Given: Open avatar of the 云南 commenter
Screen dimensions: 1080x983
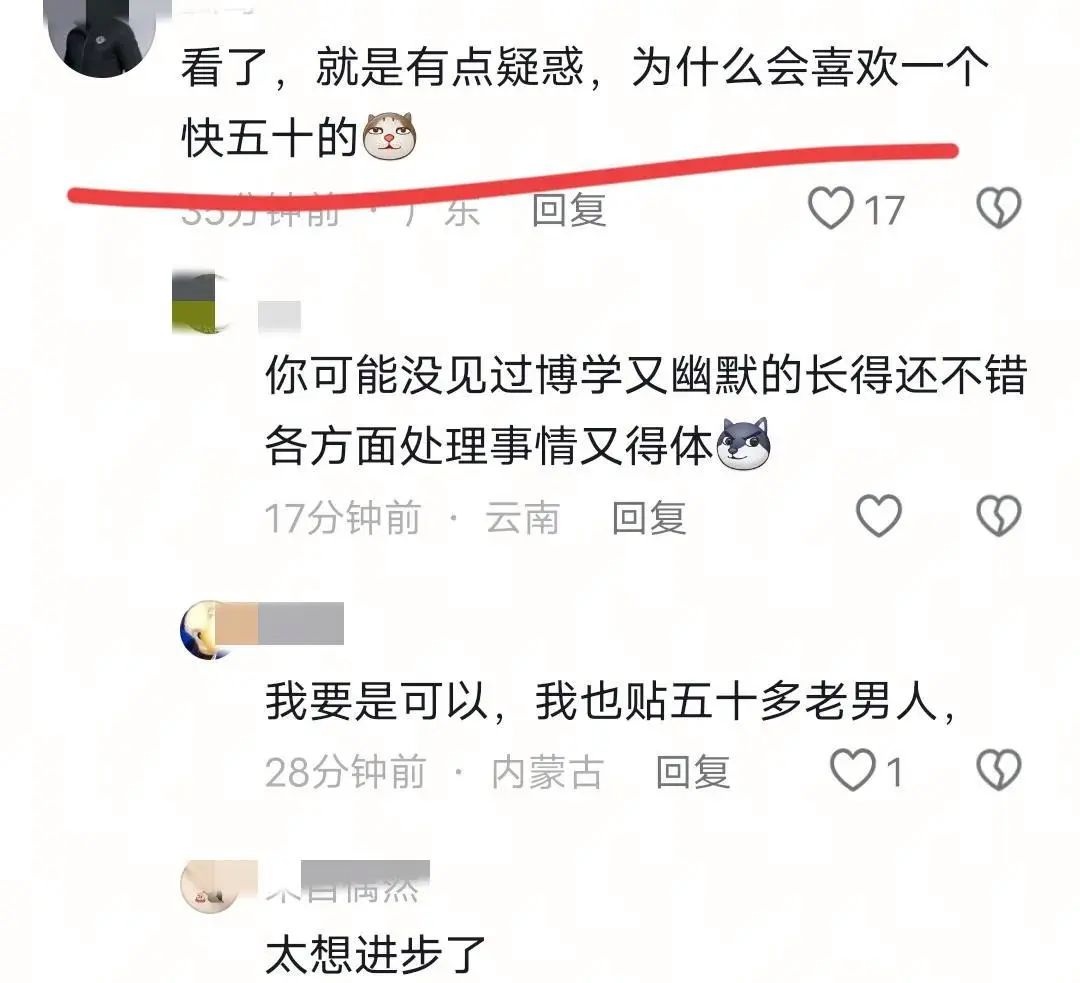Looking at the screenshot, I should pos(201,304).
